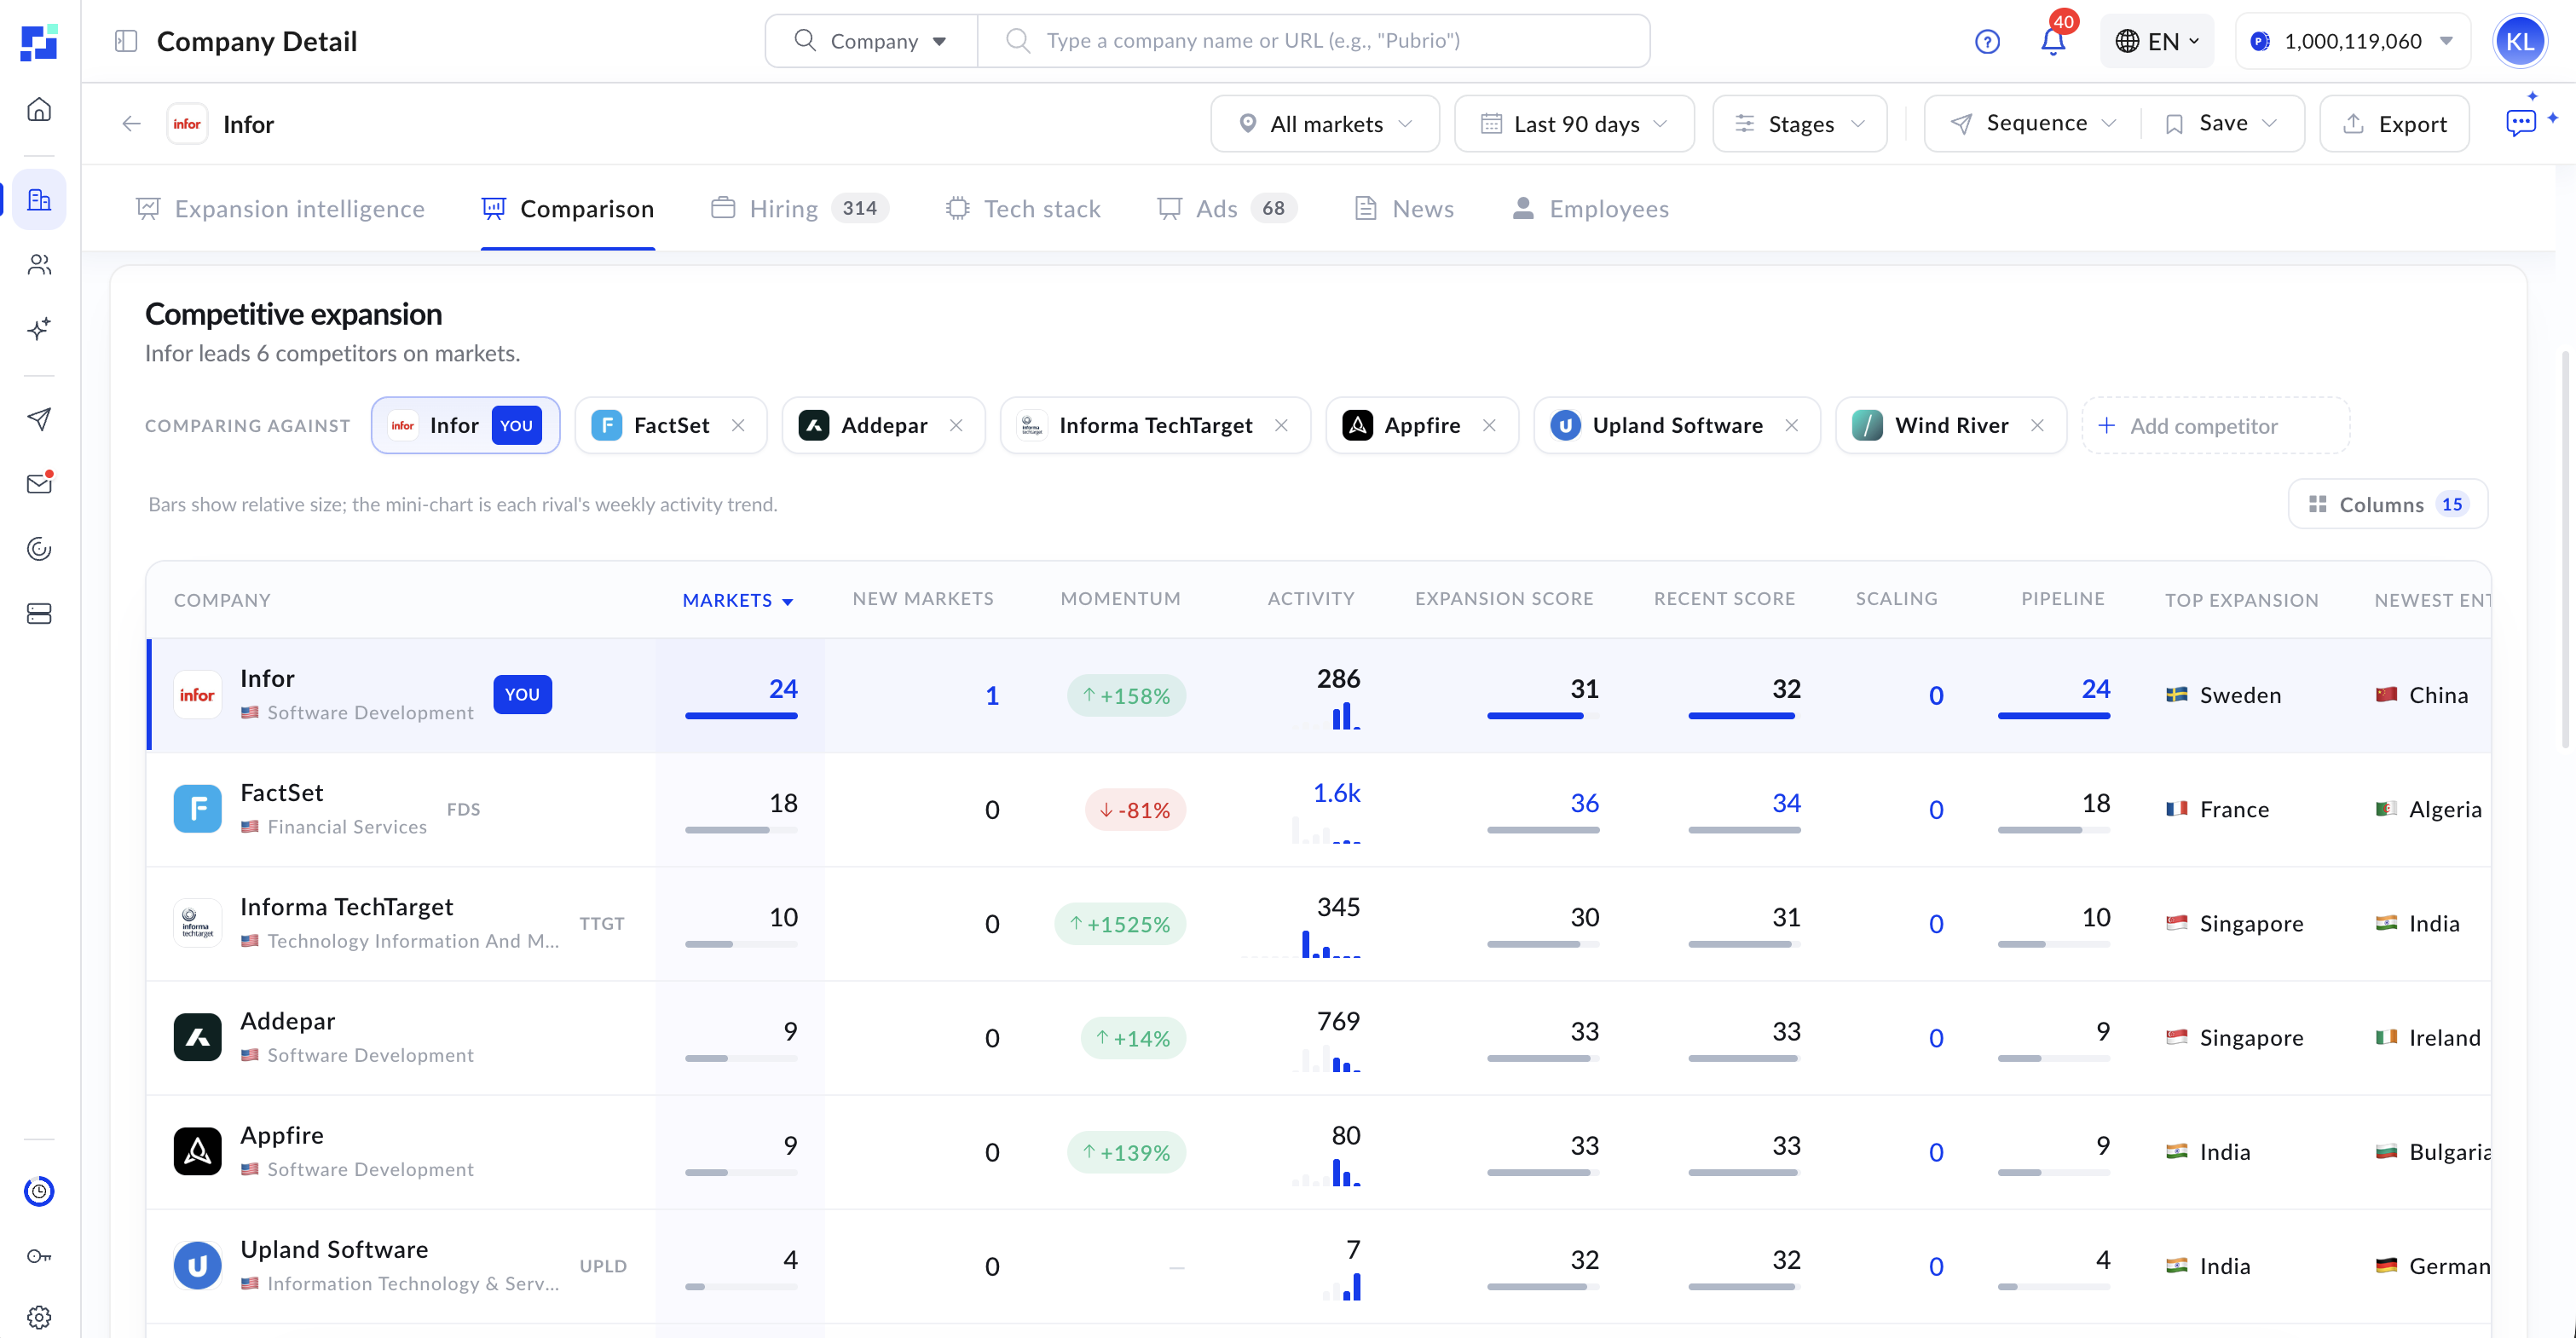
Task: Select the Infor YOU chip
Action: pyautogui.click(x=465, y=425)
